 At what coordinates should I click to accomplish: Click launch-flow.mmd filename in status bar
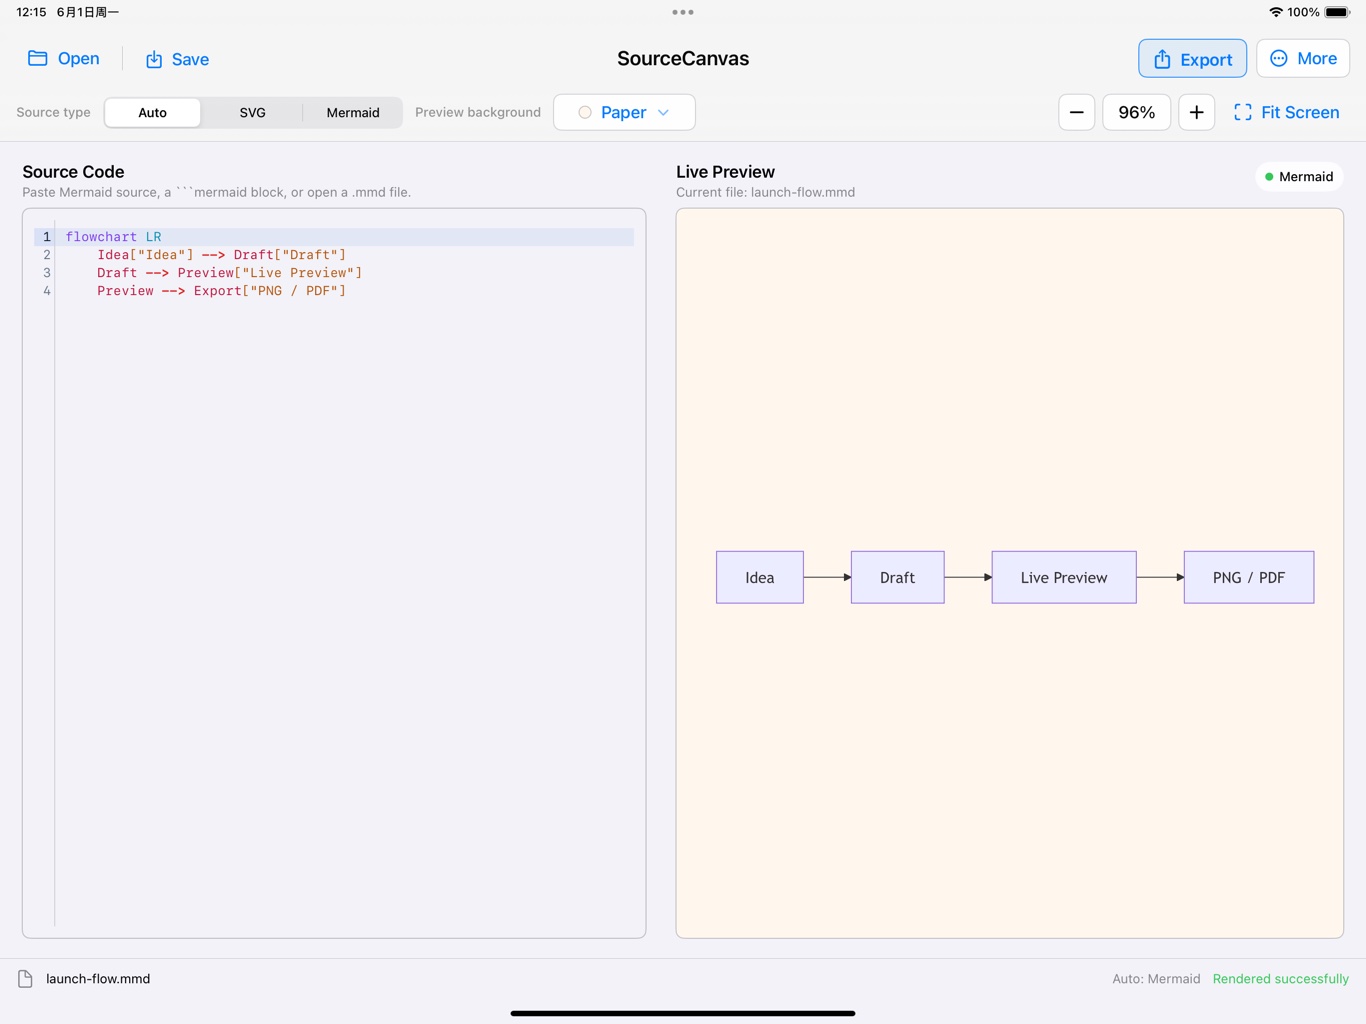click(98, 979)
